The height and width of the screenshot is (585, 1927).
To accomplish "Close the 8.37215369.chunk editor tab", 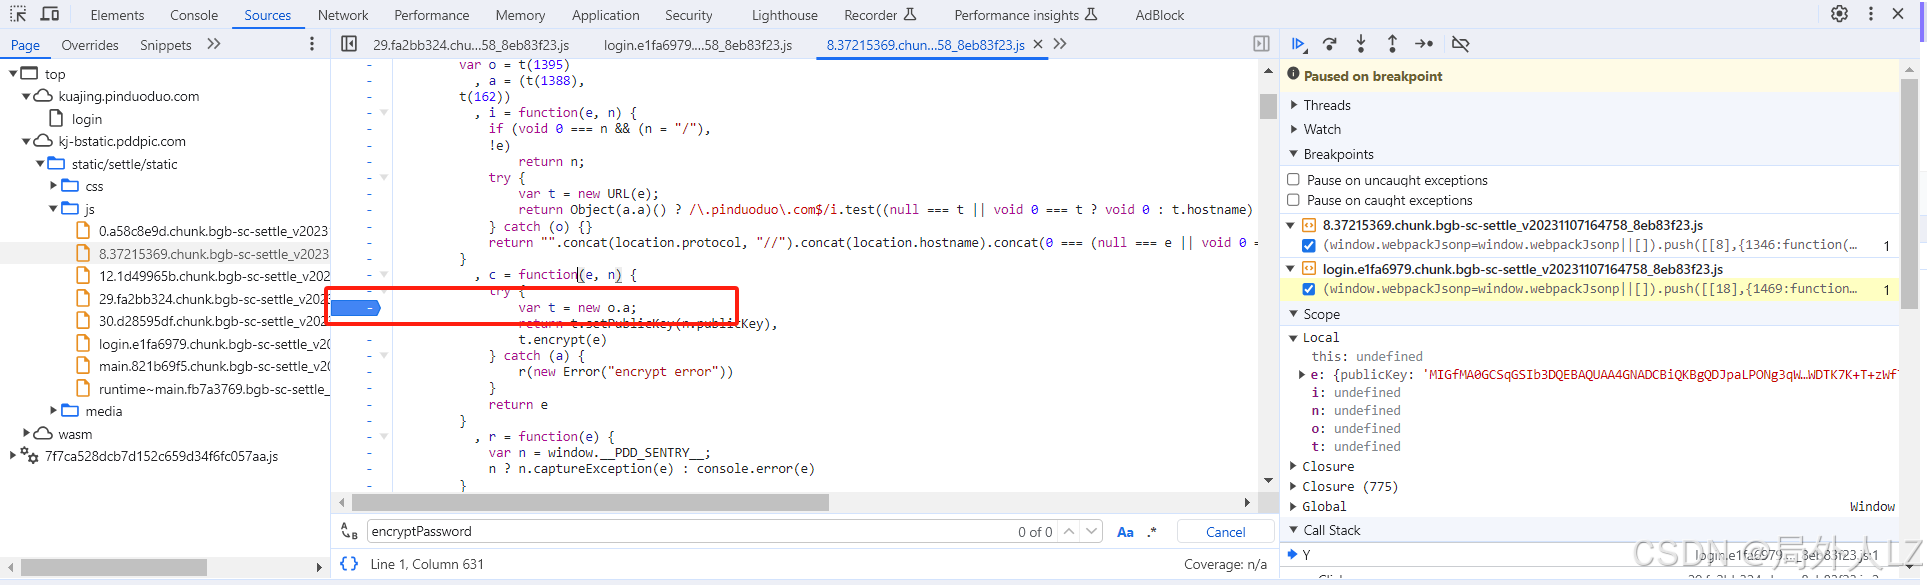I will 1037,44.
